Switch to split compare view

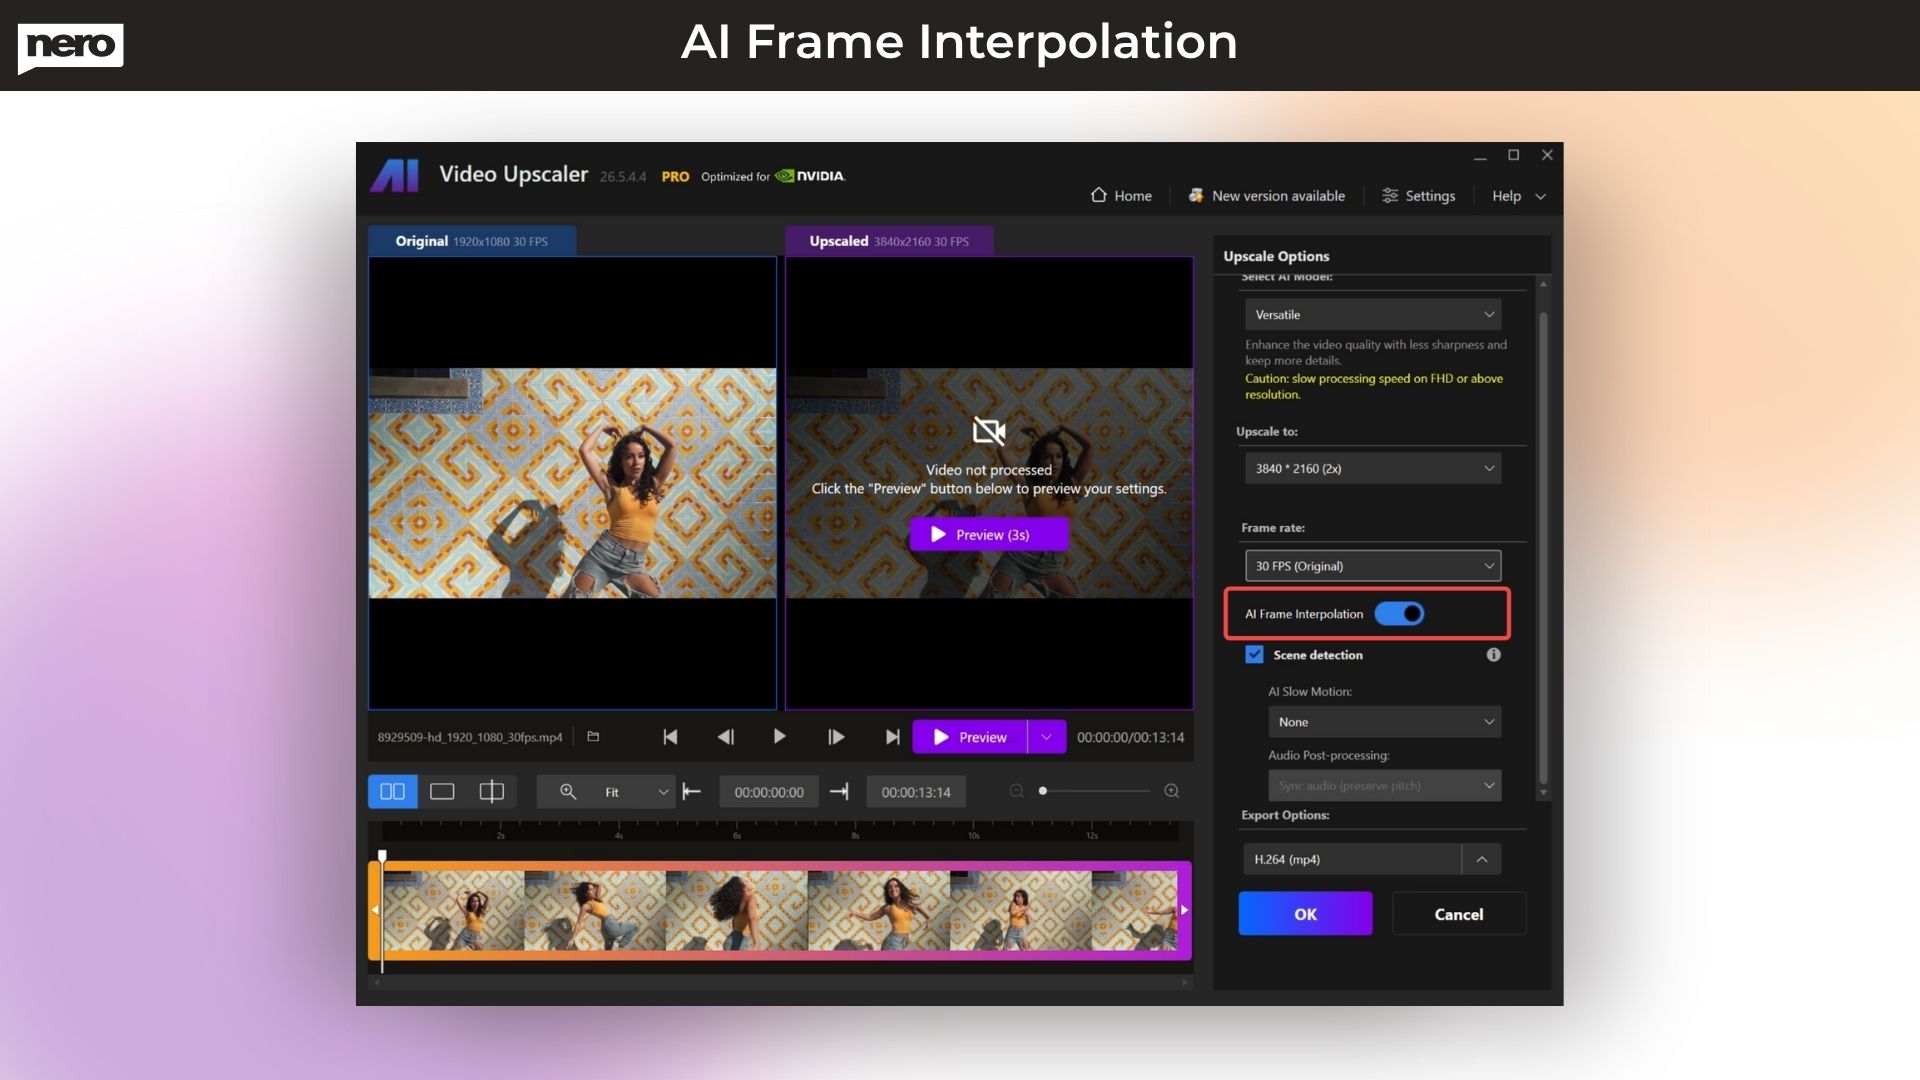coord(491,792)
